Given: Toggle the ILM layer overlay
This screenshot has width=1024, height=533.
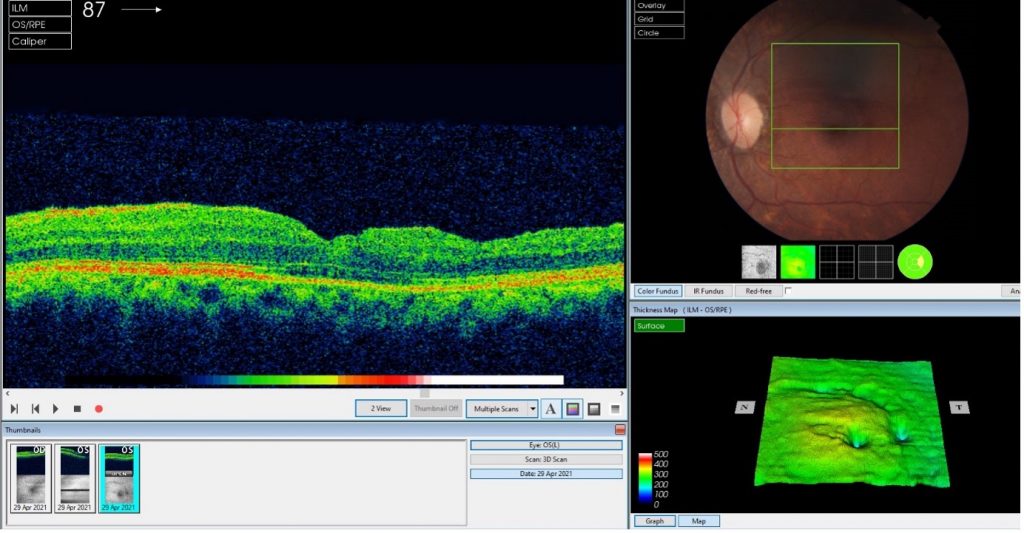Looking at the screenshot, I should [40, 8].
